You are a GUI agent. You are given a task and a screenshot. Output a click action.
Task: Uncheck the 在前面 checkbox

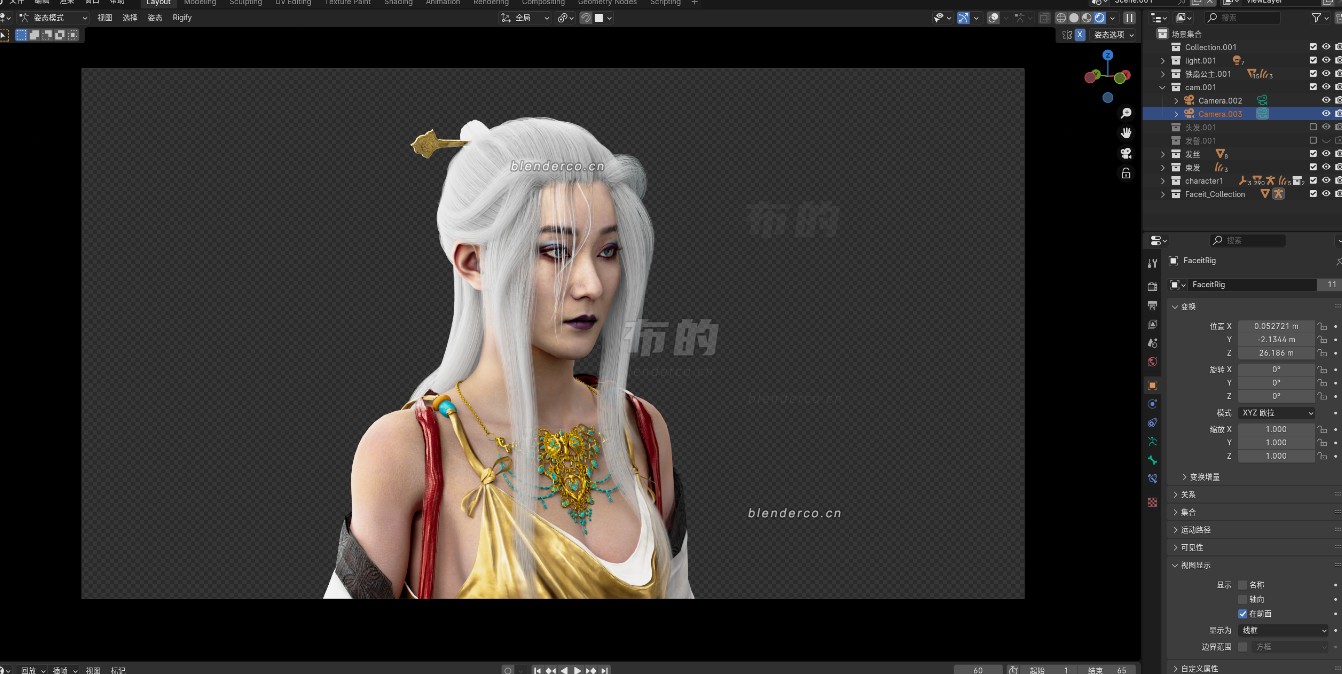click(x=1243, y=613)
